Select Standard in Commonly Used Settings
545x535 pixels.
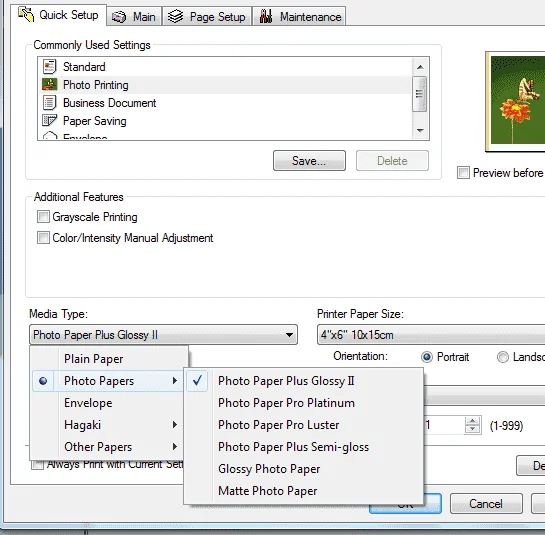pos(225,67)
